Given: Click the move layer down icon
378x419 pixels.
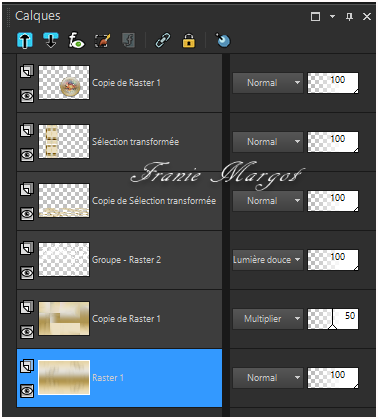Looking at the screenshot, I should pos(51,41).
